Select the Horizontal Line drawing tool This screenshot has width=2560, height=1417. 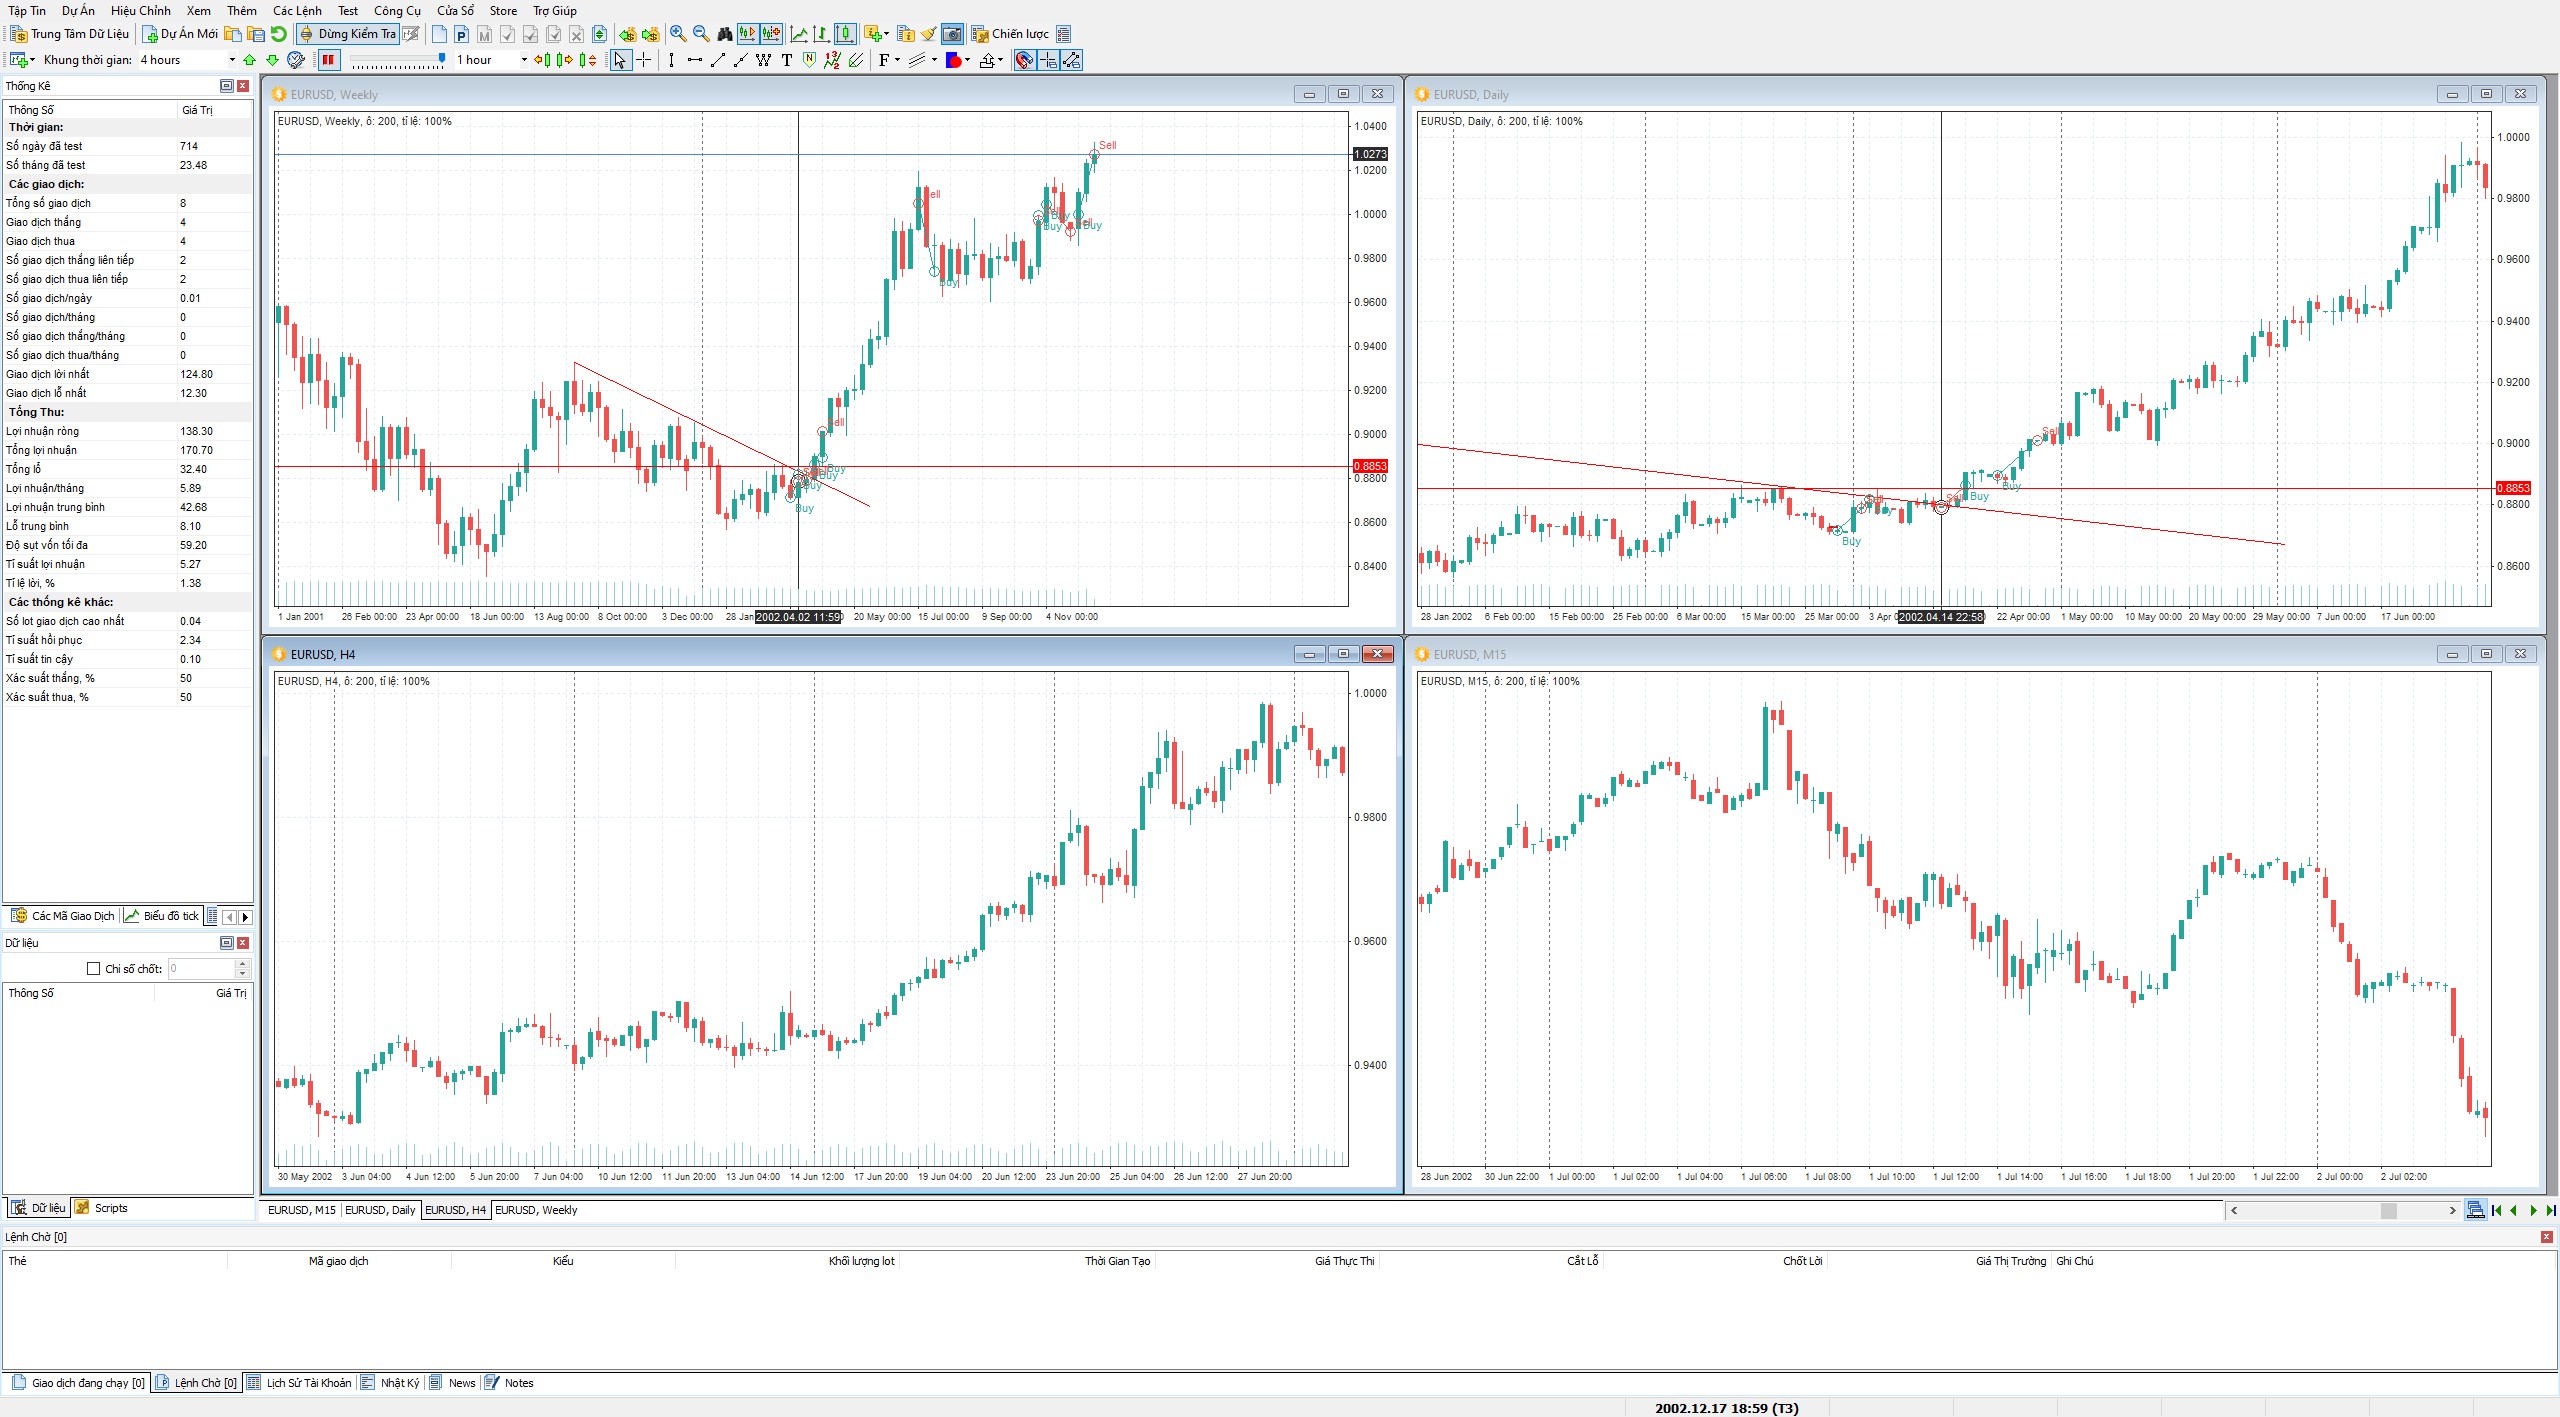pos(695,60)
